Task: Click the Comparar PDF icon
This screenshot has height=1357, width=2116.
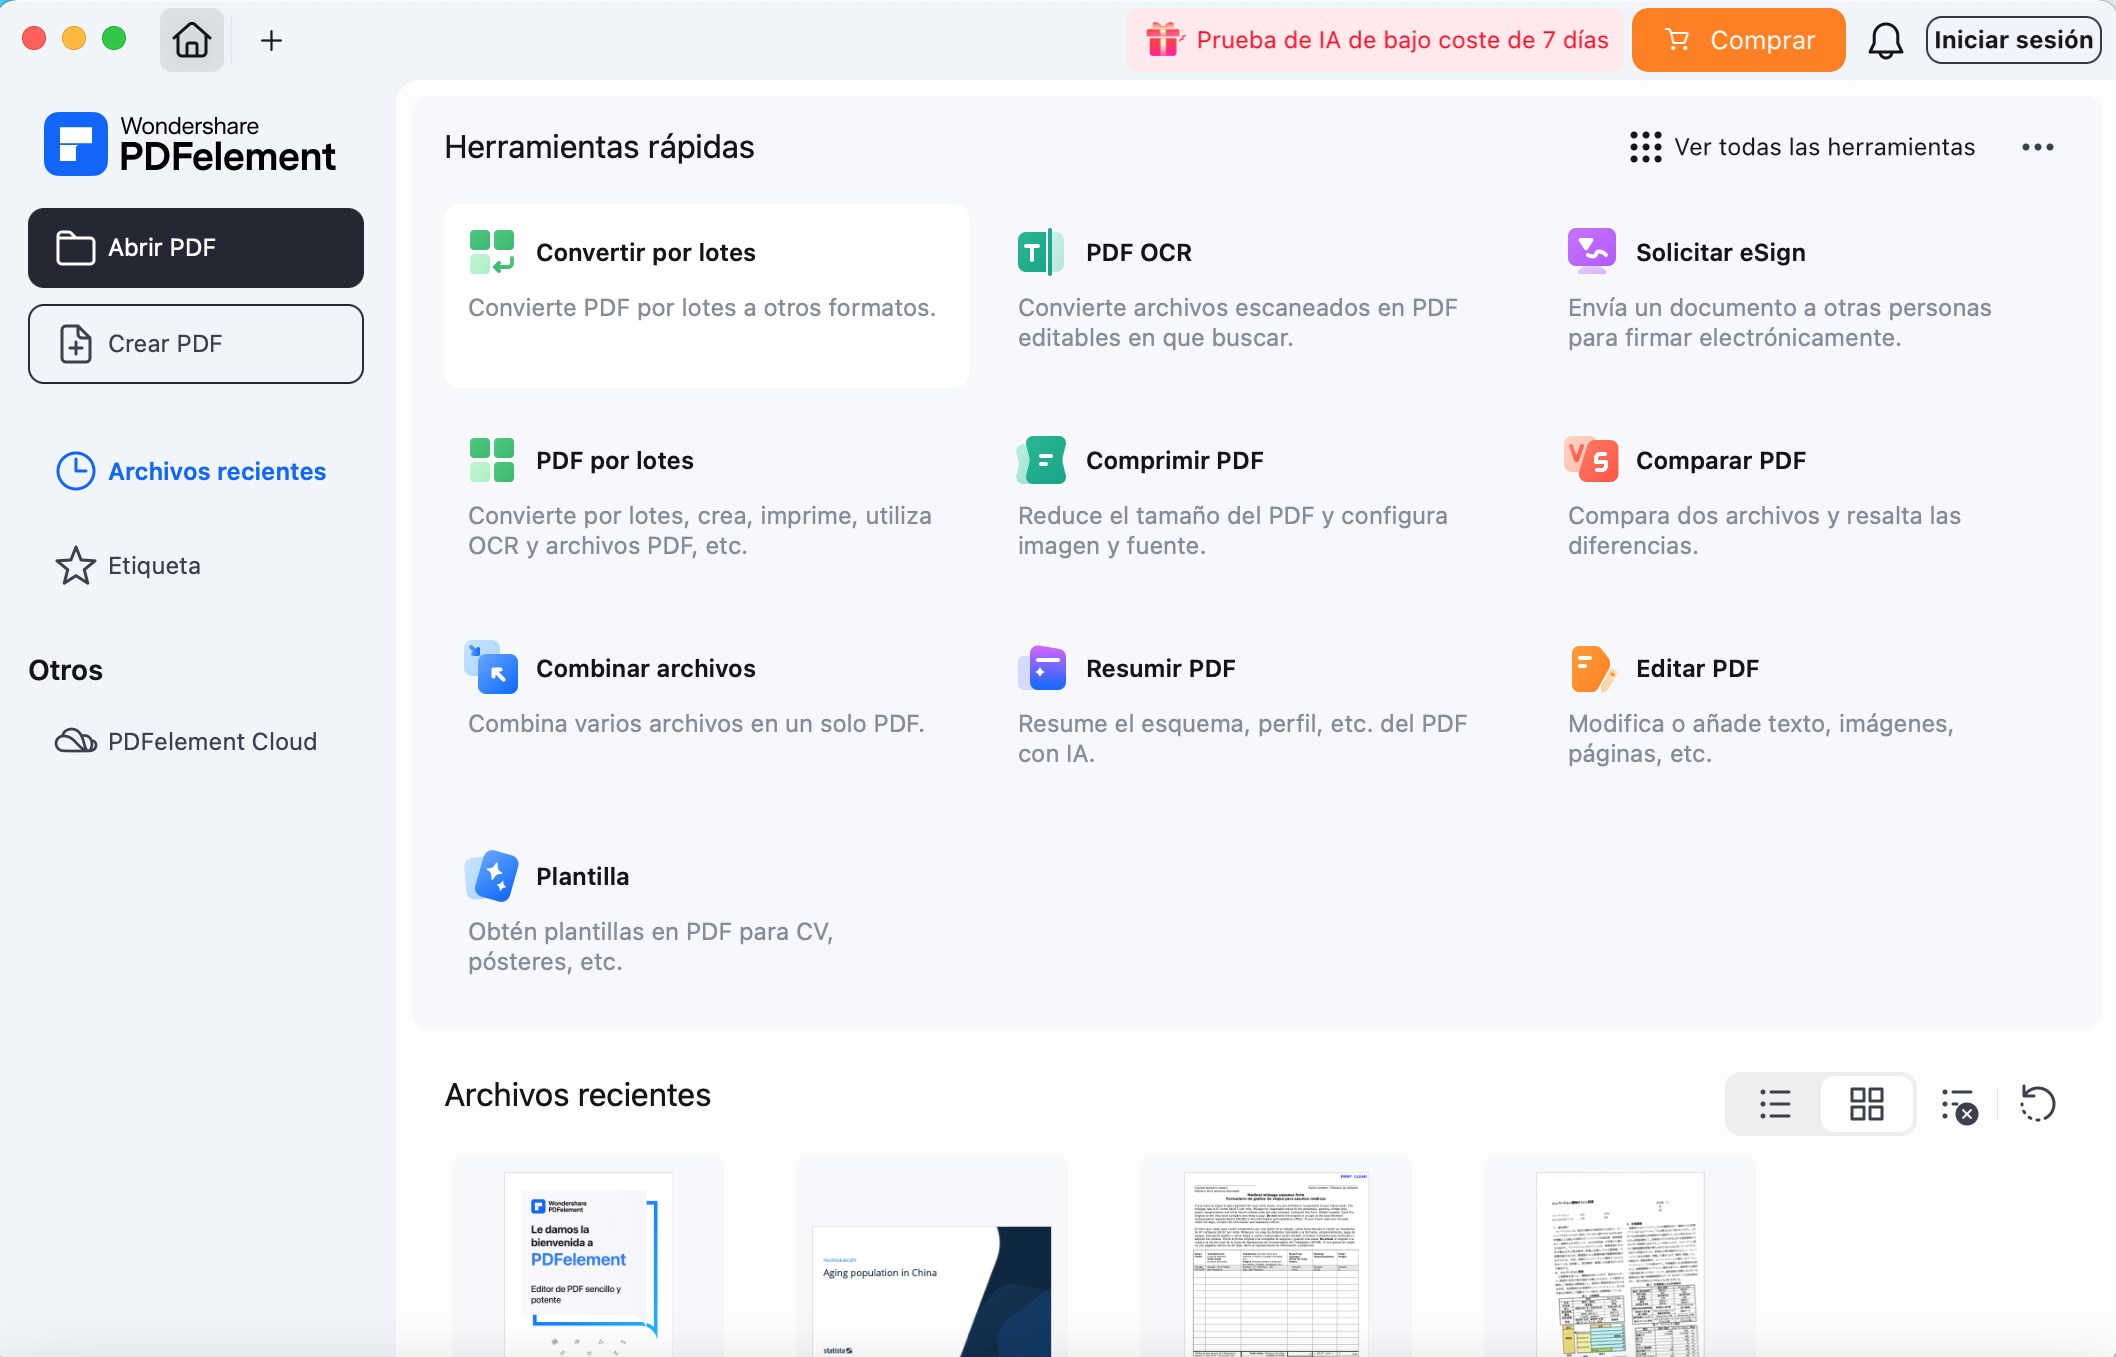Action: coord(1592,460)
